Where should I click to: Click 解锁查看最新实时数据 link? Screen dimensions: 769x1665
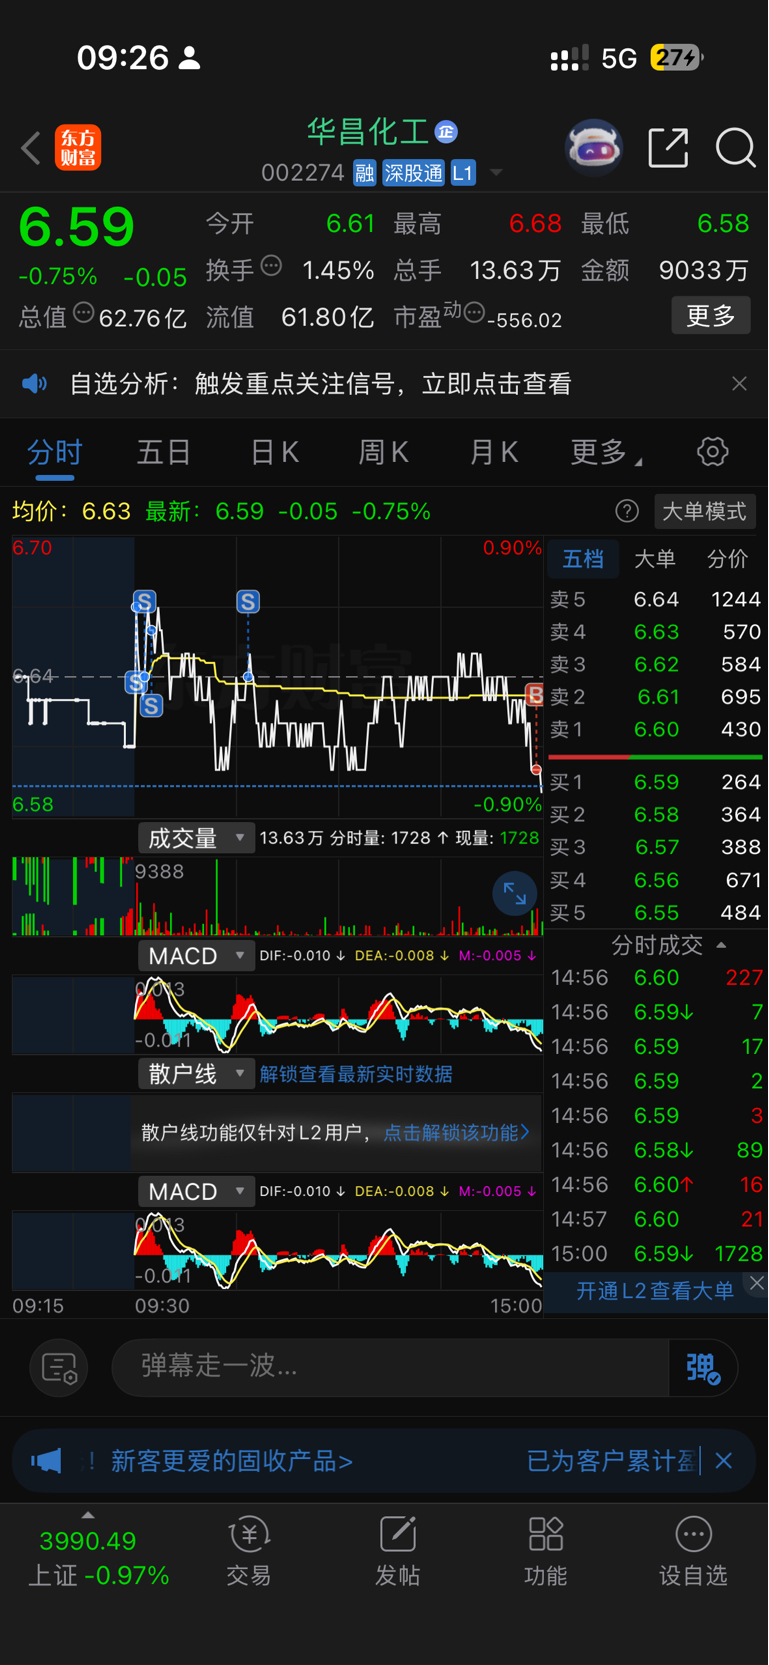coord(356,1074)
